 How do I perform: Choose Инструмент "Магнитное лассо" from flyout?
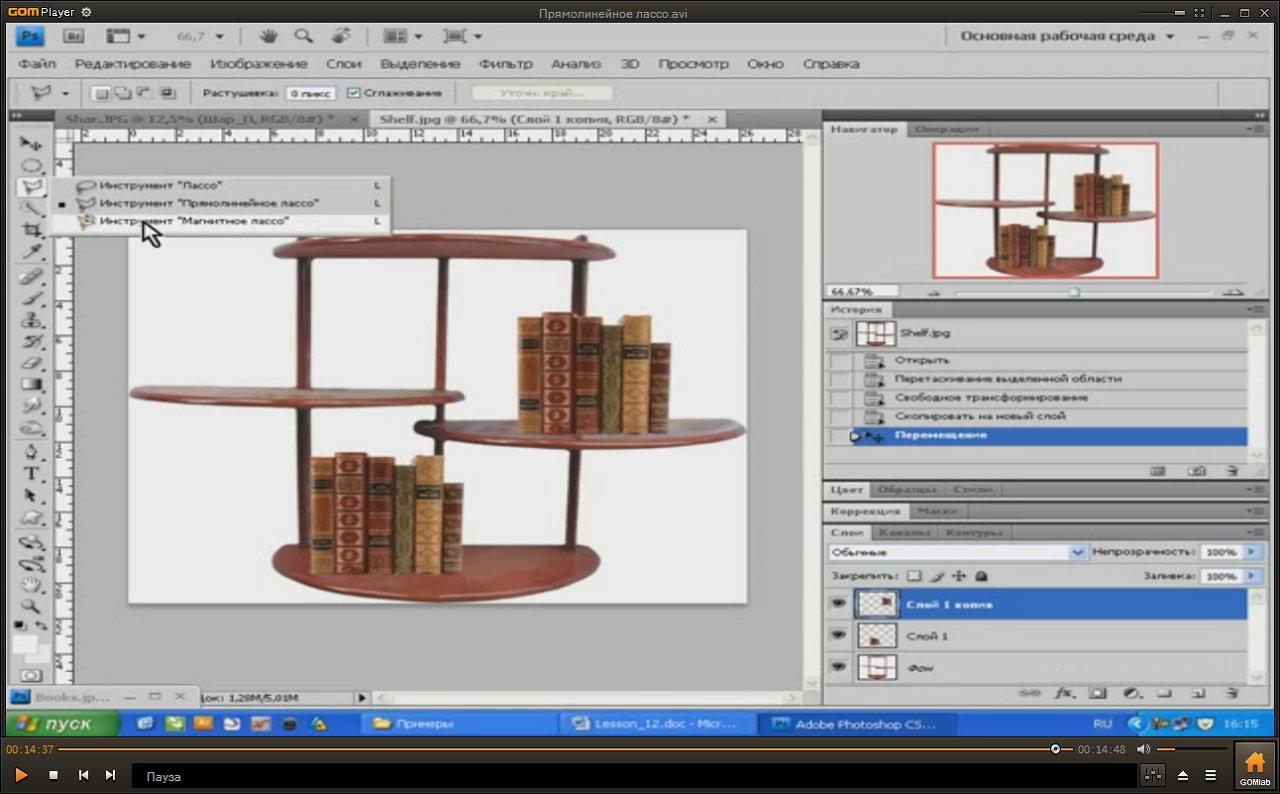click(x=193, y=221)
